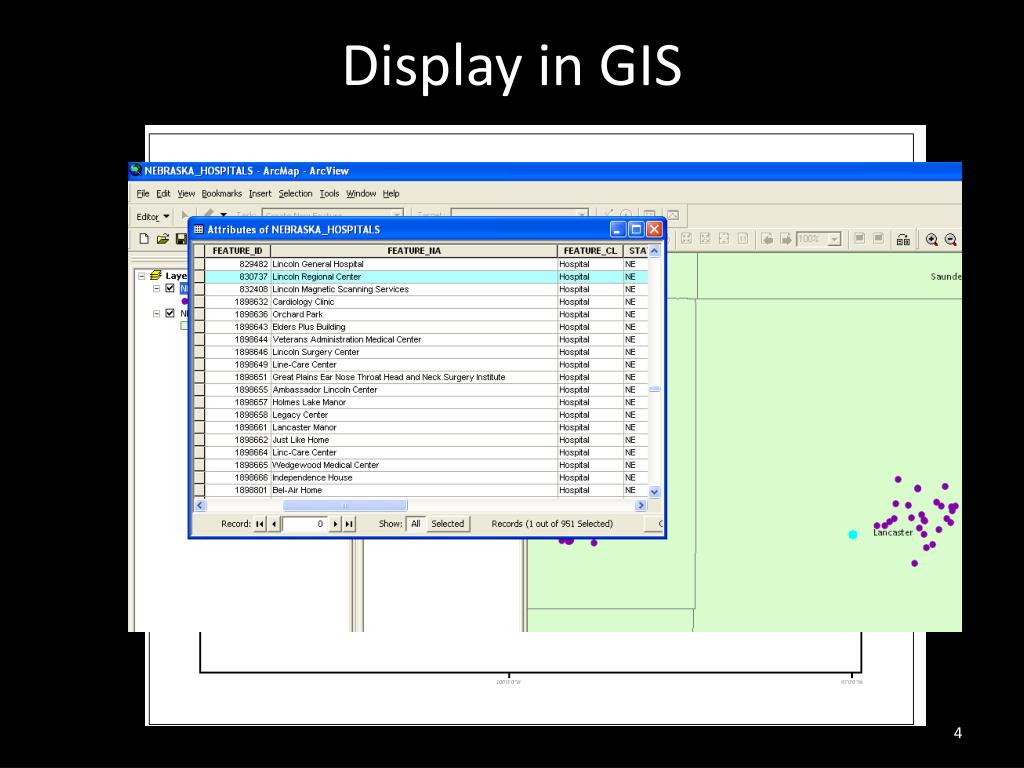The image size is (1024, 768).
Task: Show All records button
Action: tap(415, 524)
